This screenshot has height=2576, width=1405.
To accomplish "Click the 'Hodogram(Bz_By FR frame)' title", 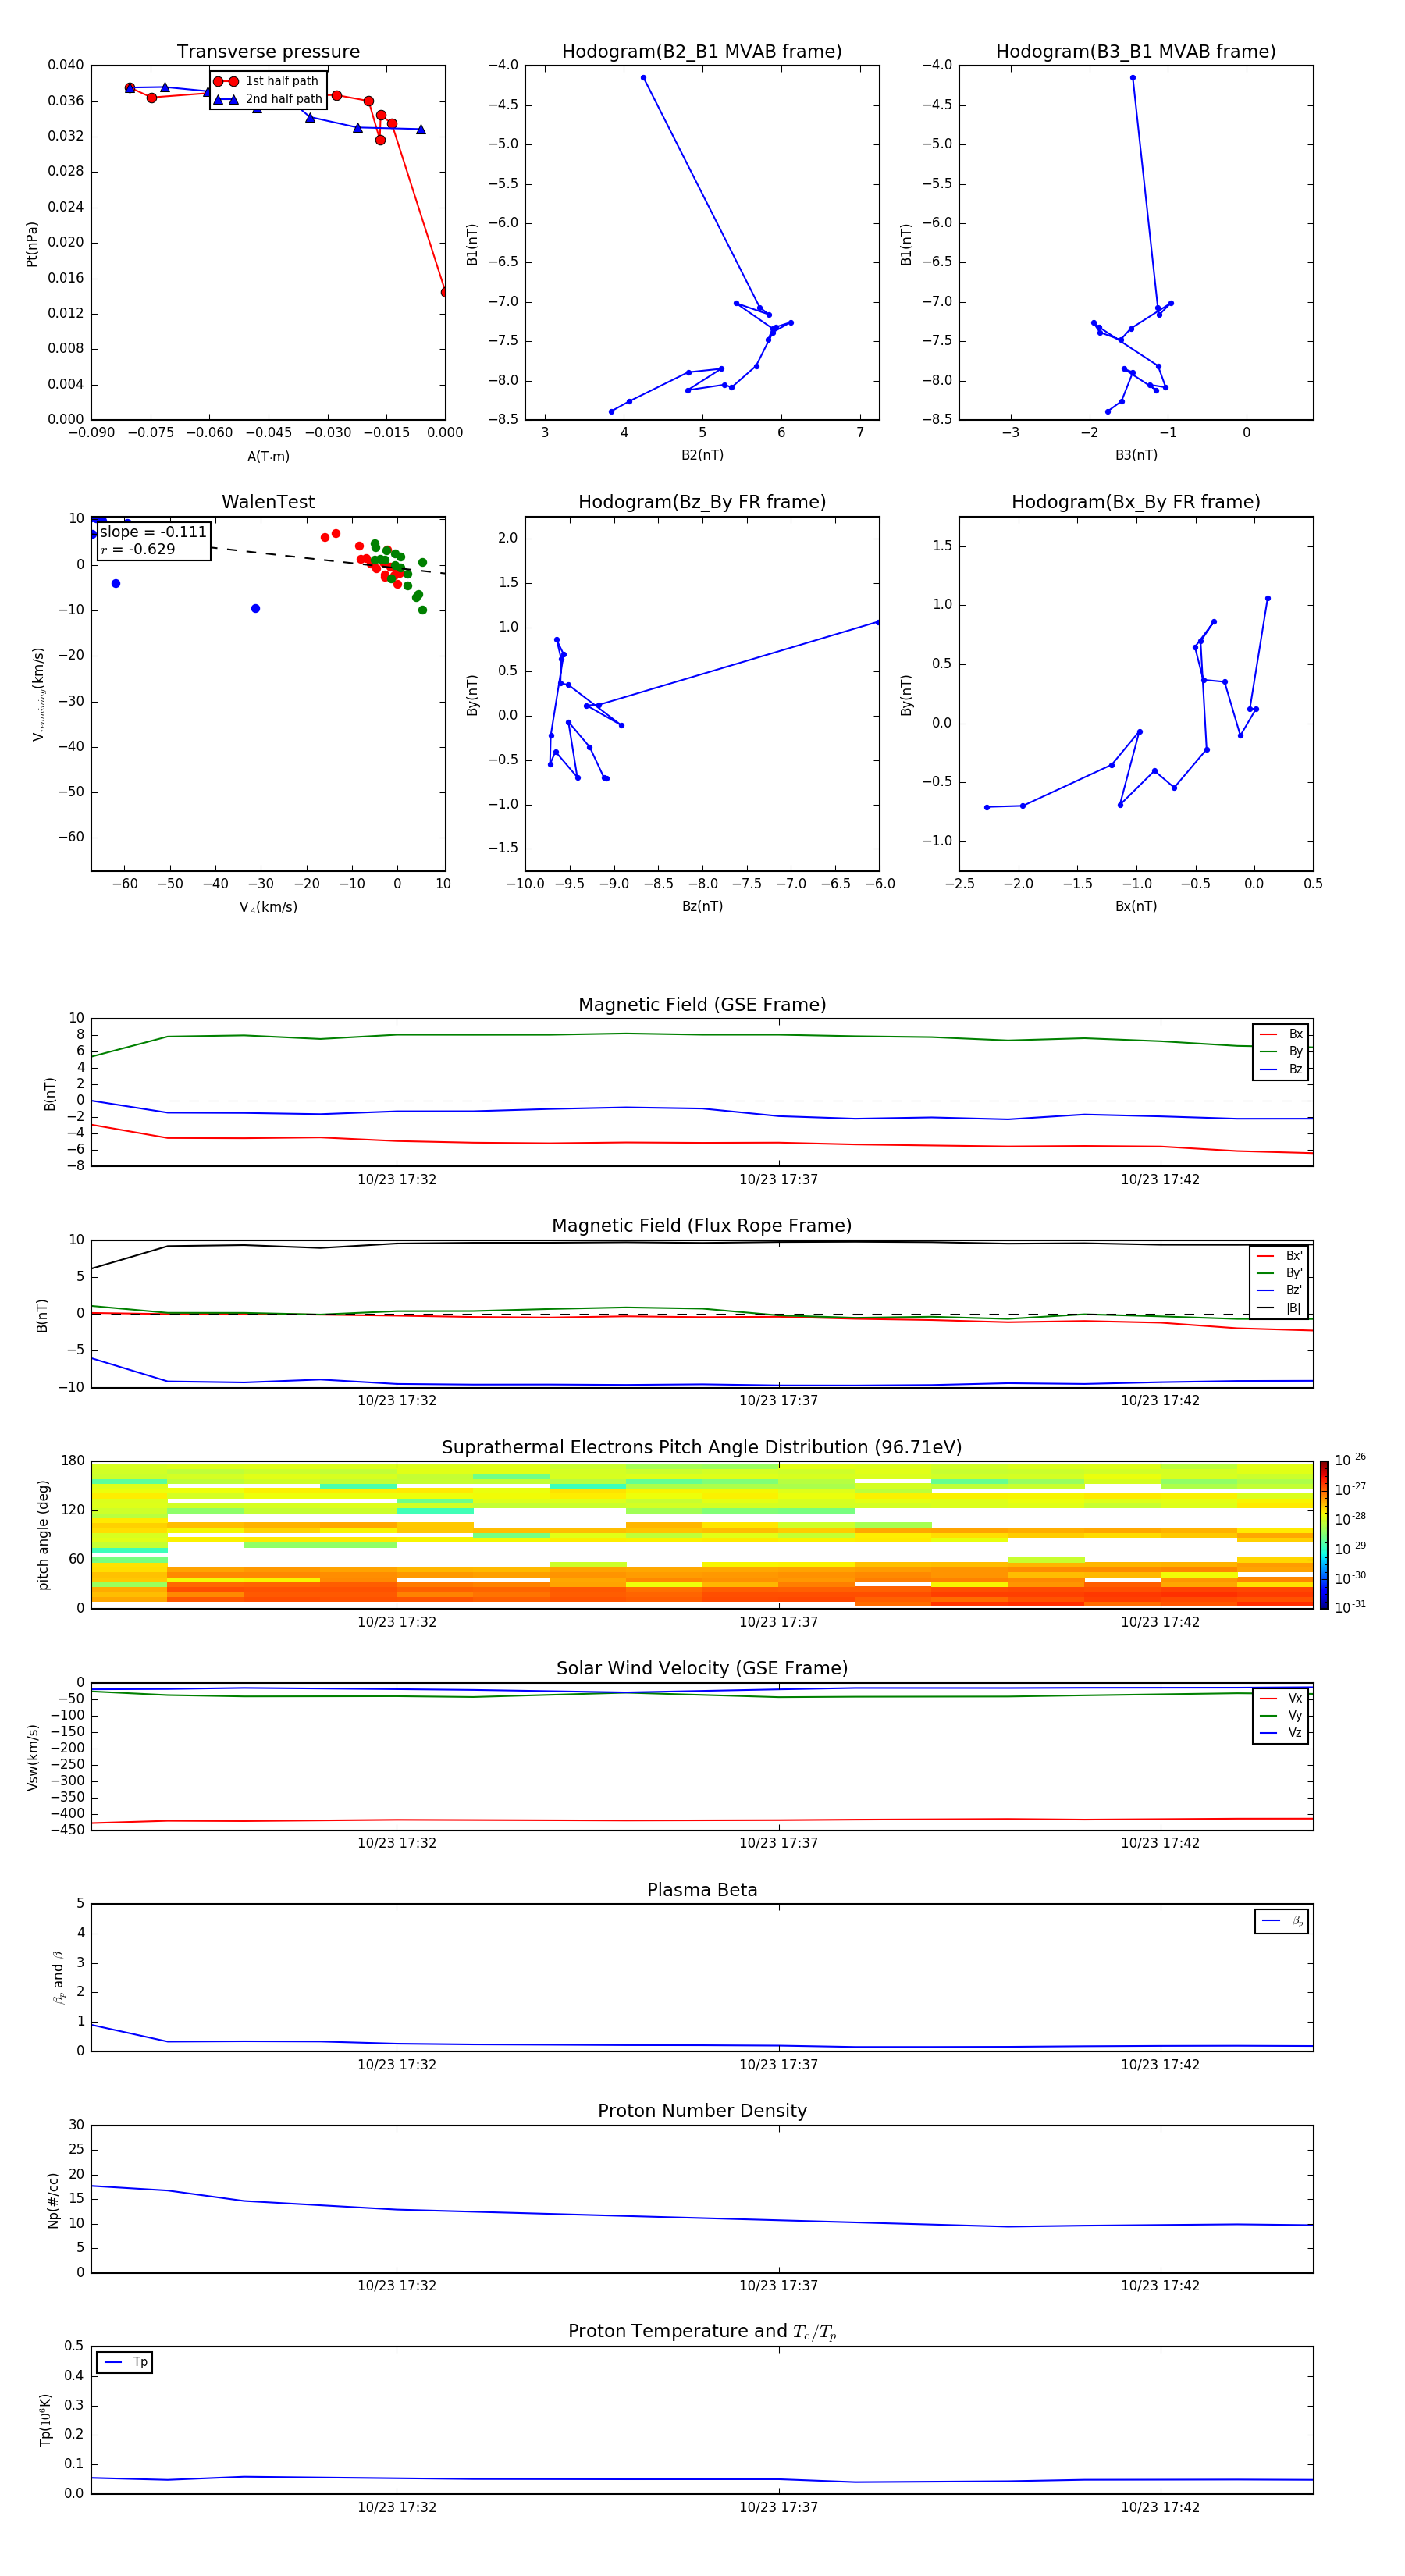I will coord(702,502).
